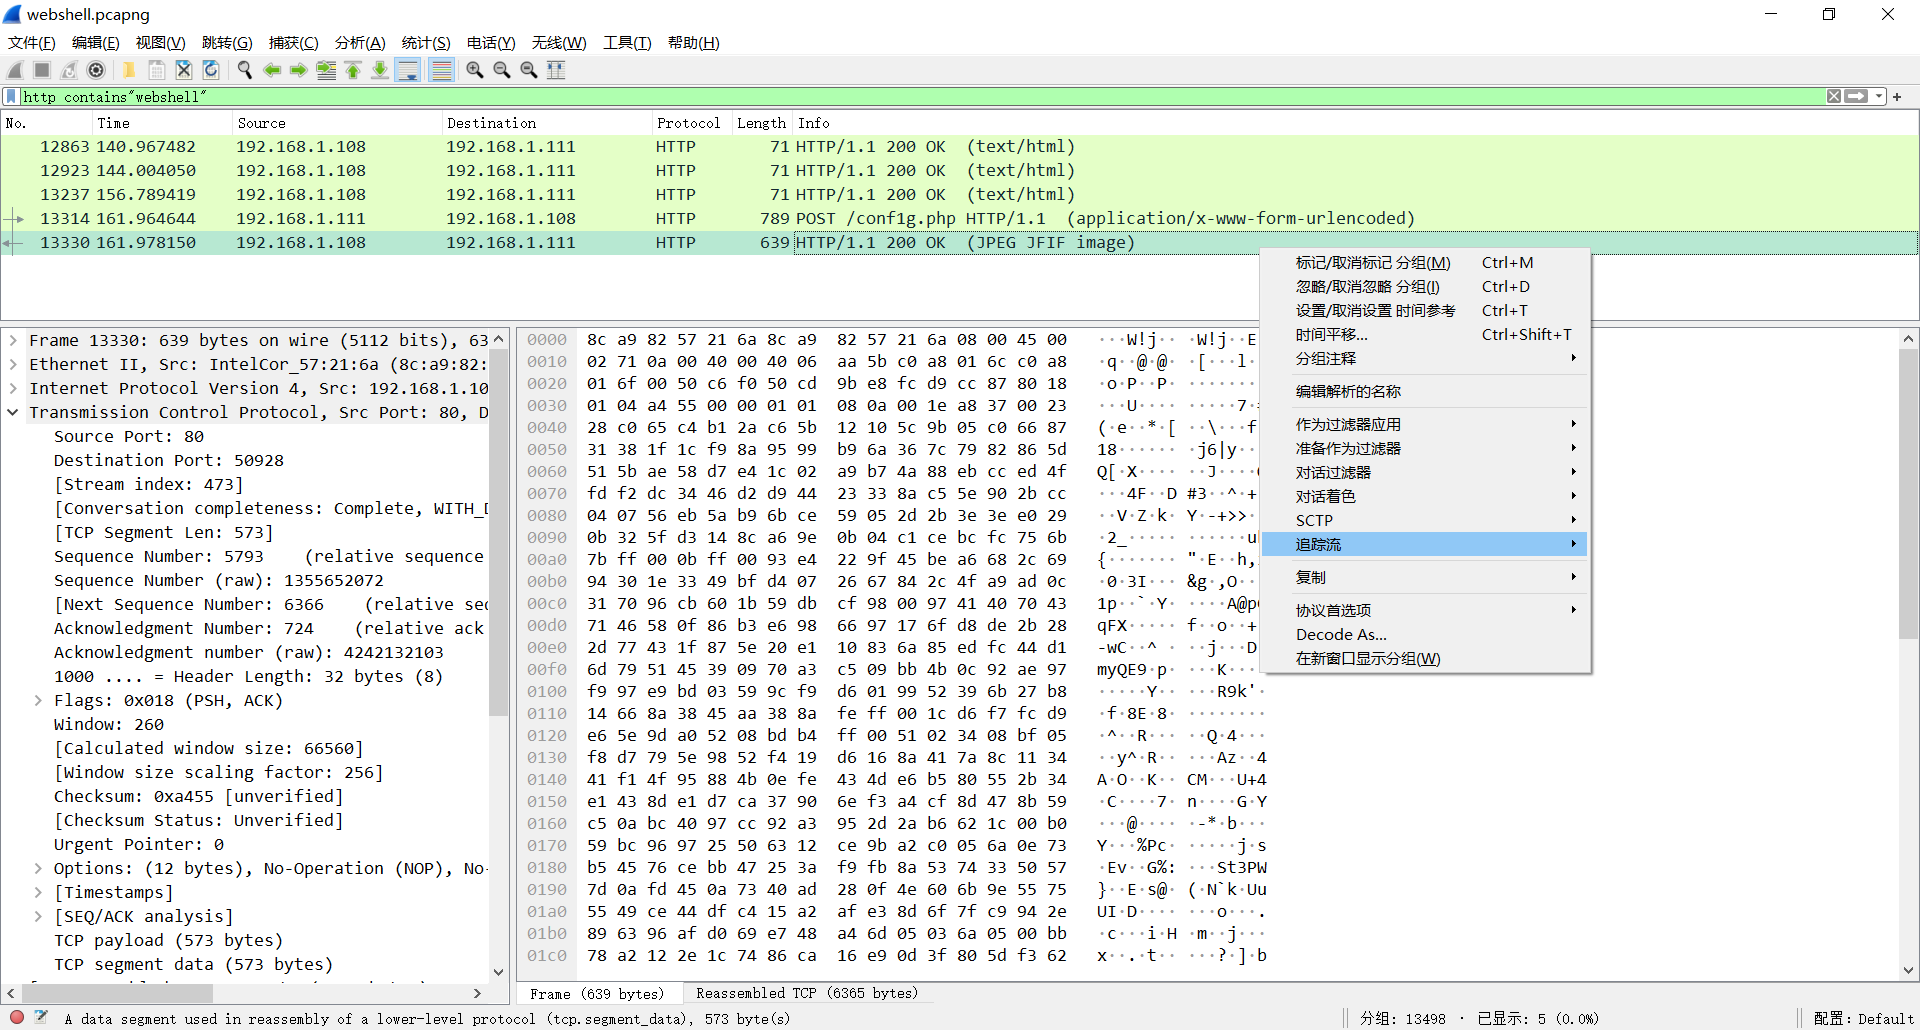
Task: Expand the Ethernet II tree row
Action: click(x=13, y=364)
